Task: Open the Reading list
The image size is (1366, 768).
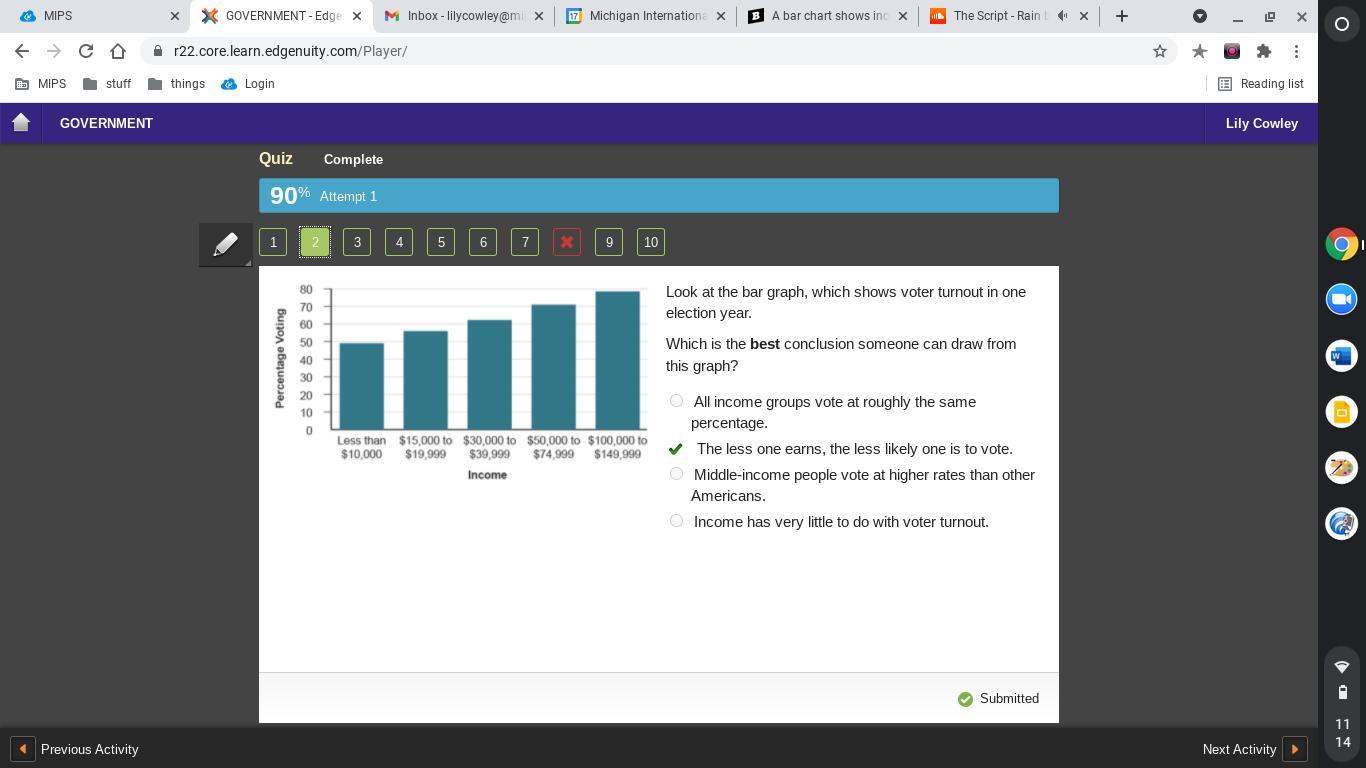Action: pyautogui.click(x=1260, y=84)
